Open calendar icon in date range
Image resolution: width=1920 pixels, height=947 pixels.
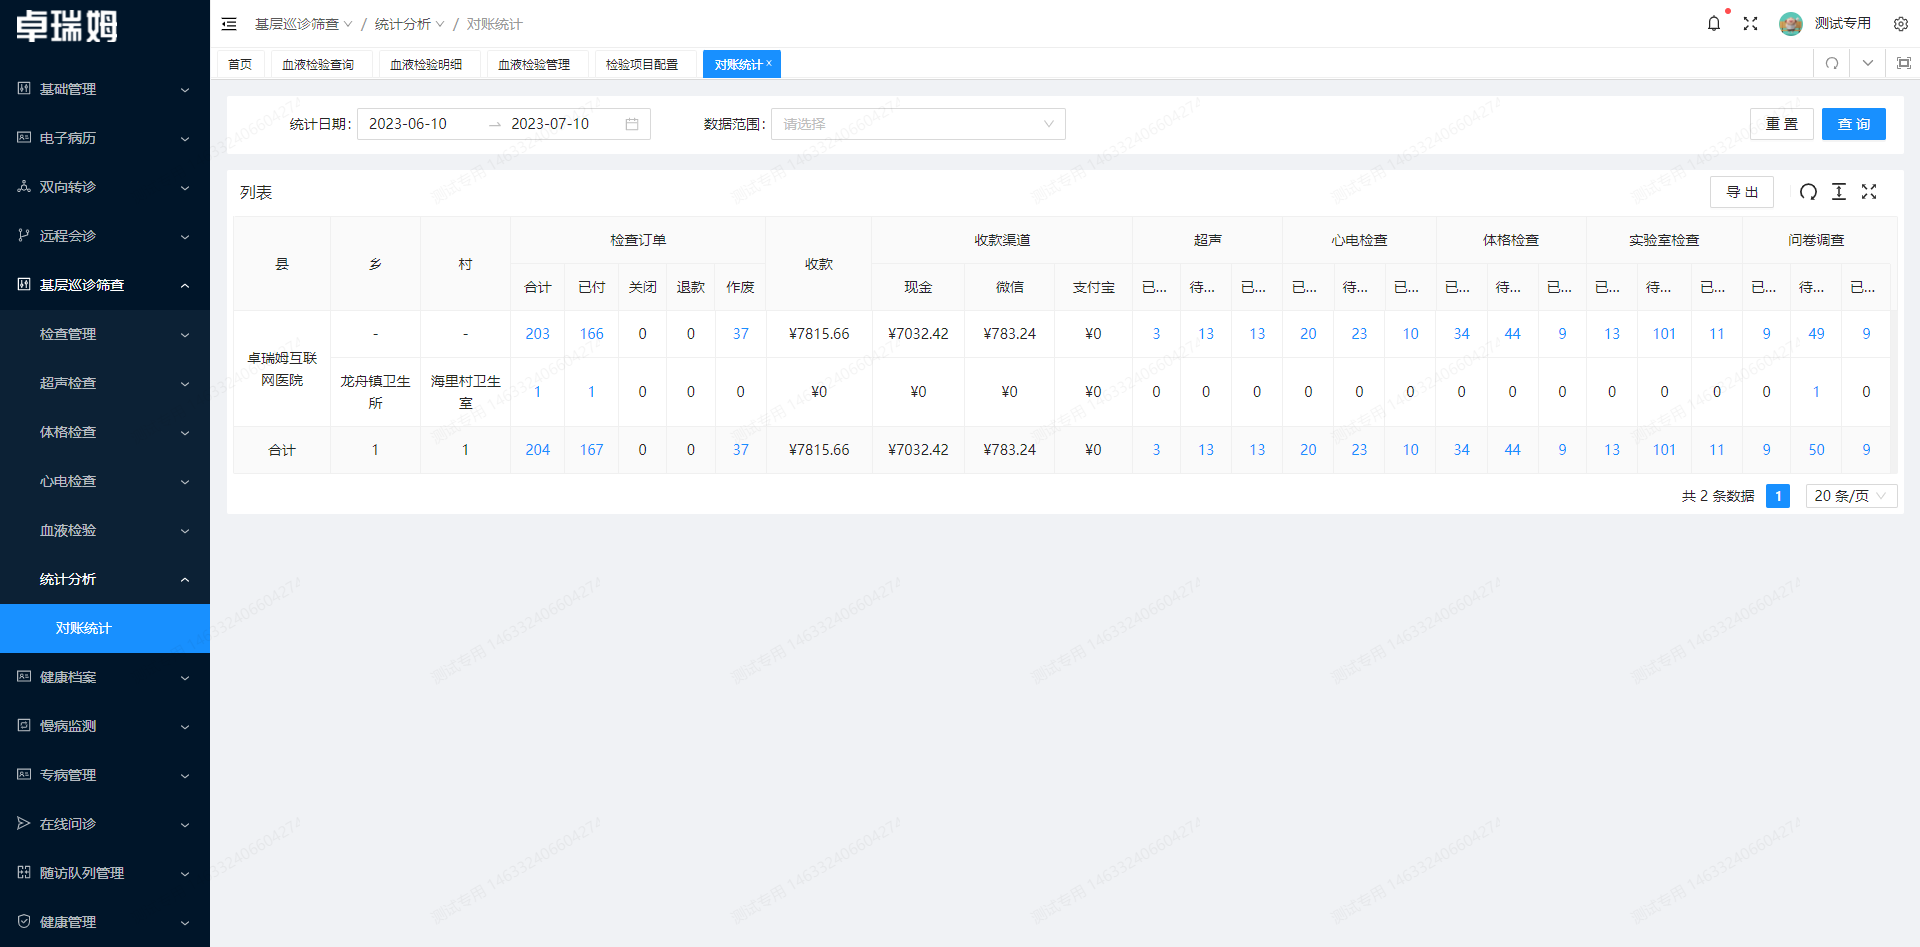point(632,124)
